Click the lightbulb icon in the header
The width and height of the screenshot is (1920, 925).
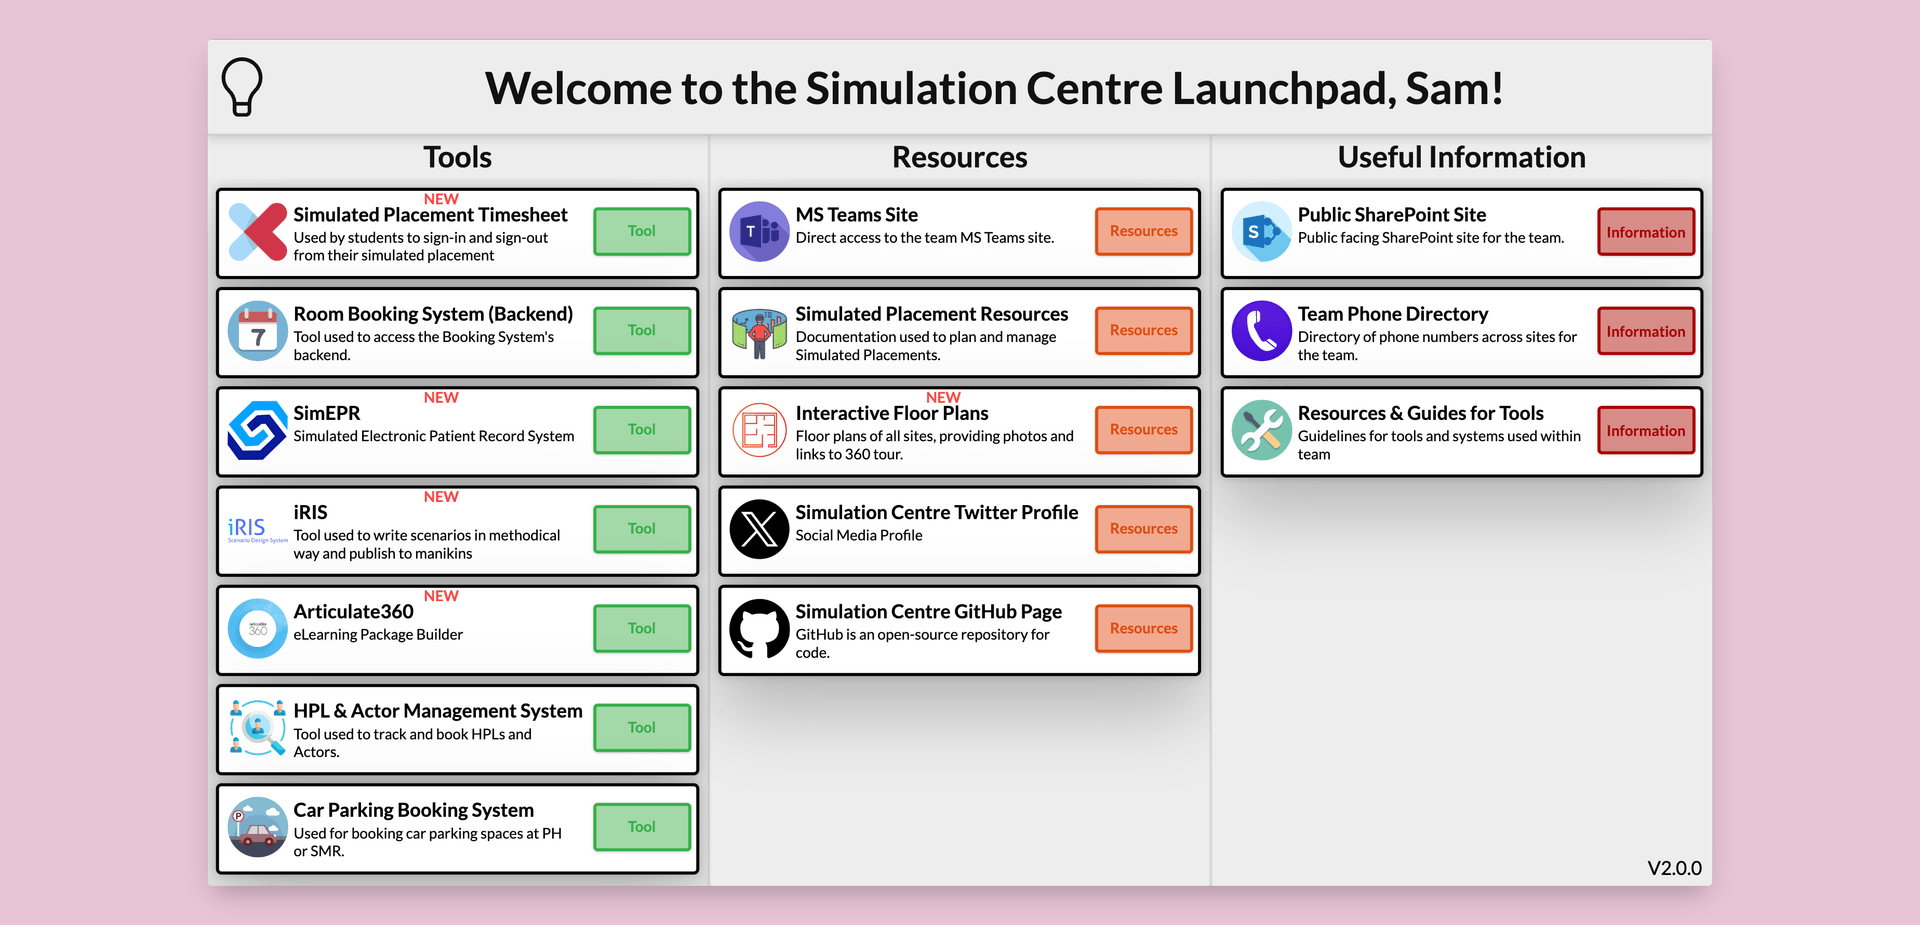click(242, 87)
